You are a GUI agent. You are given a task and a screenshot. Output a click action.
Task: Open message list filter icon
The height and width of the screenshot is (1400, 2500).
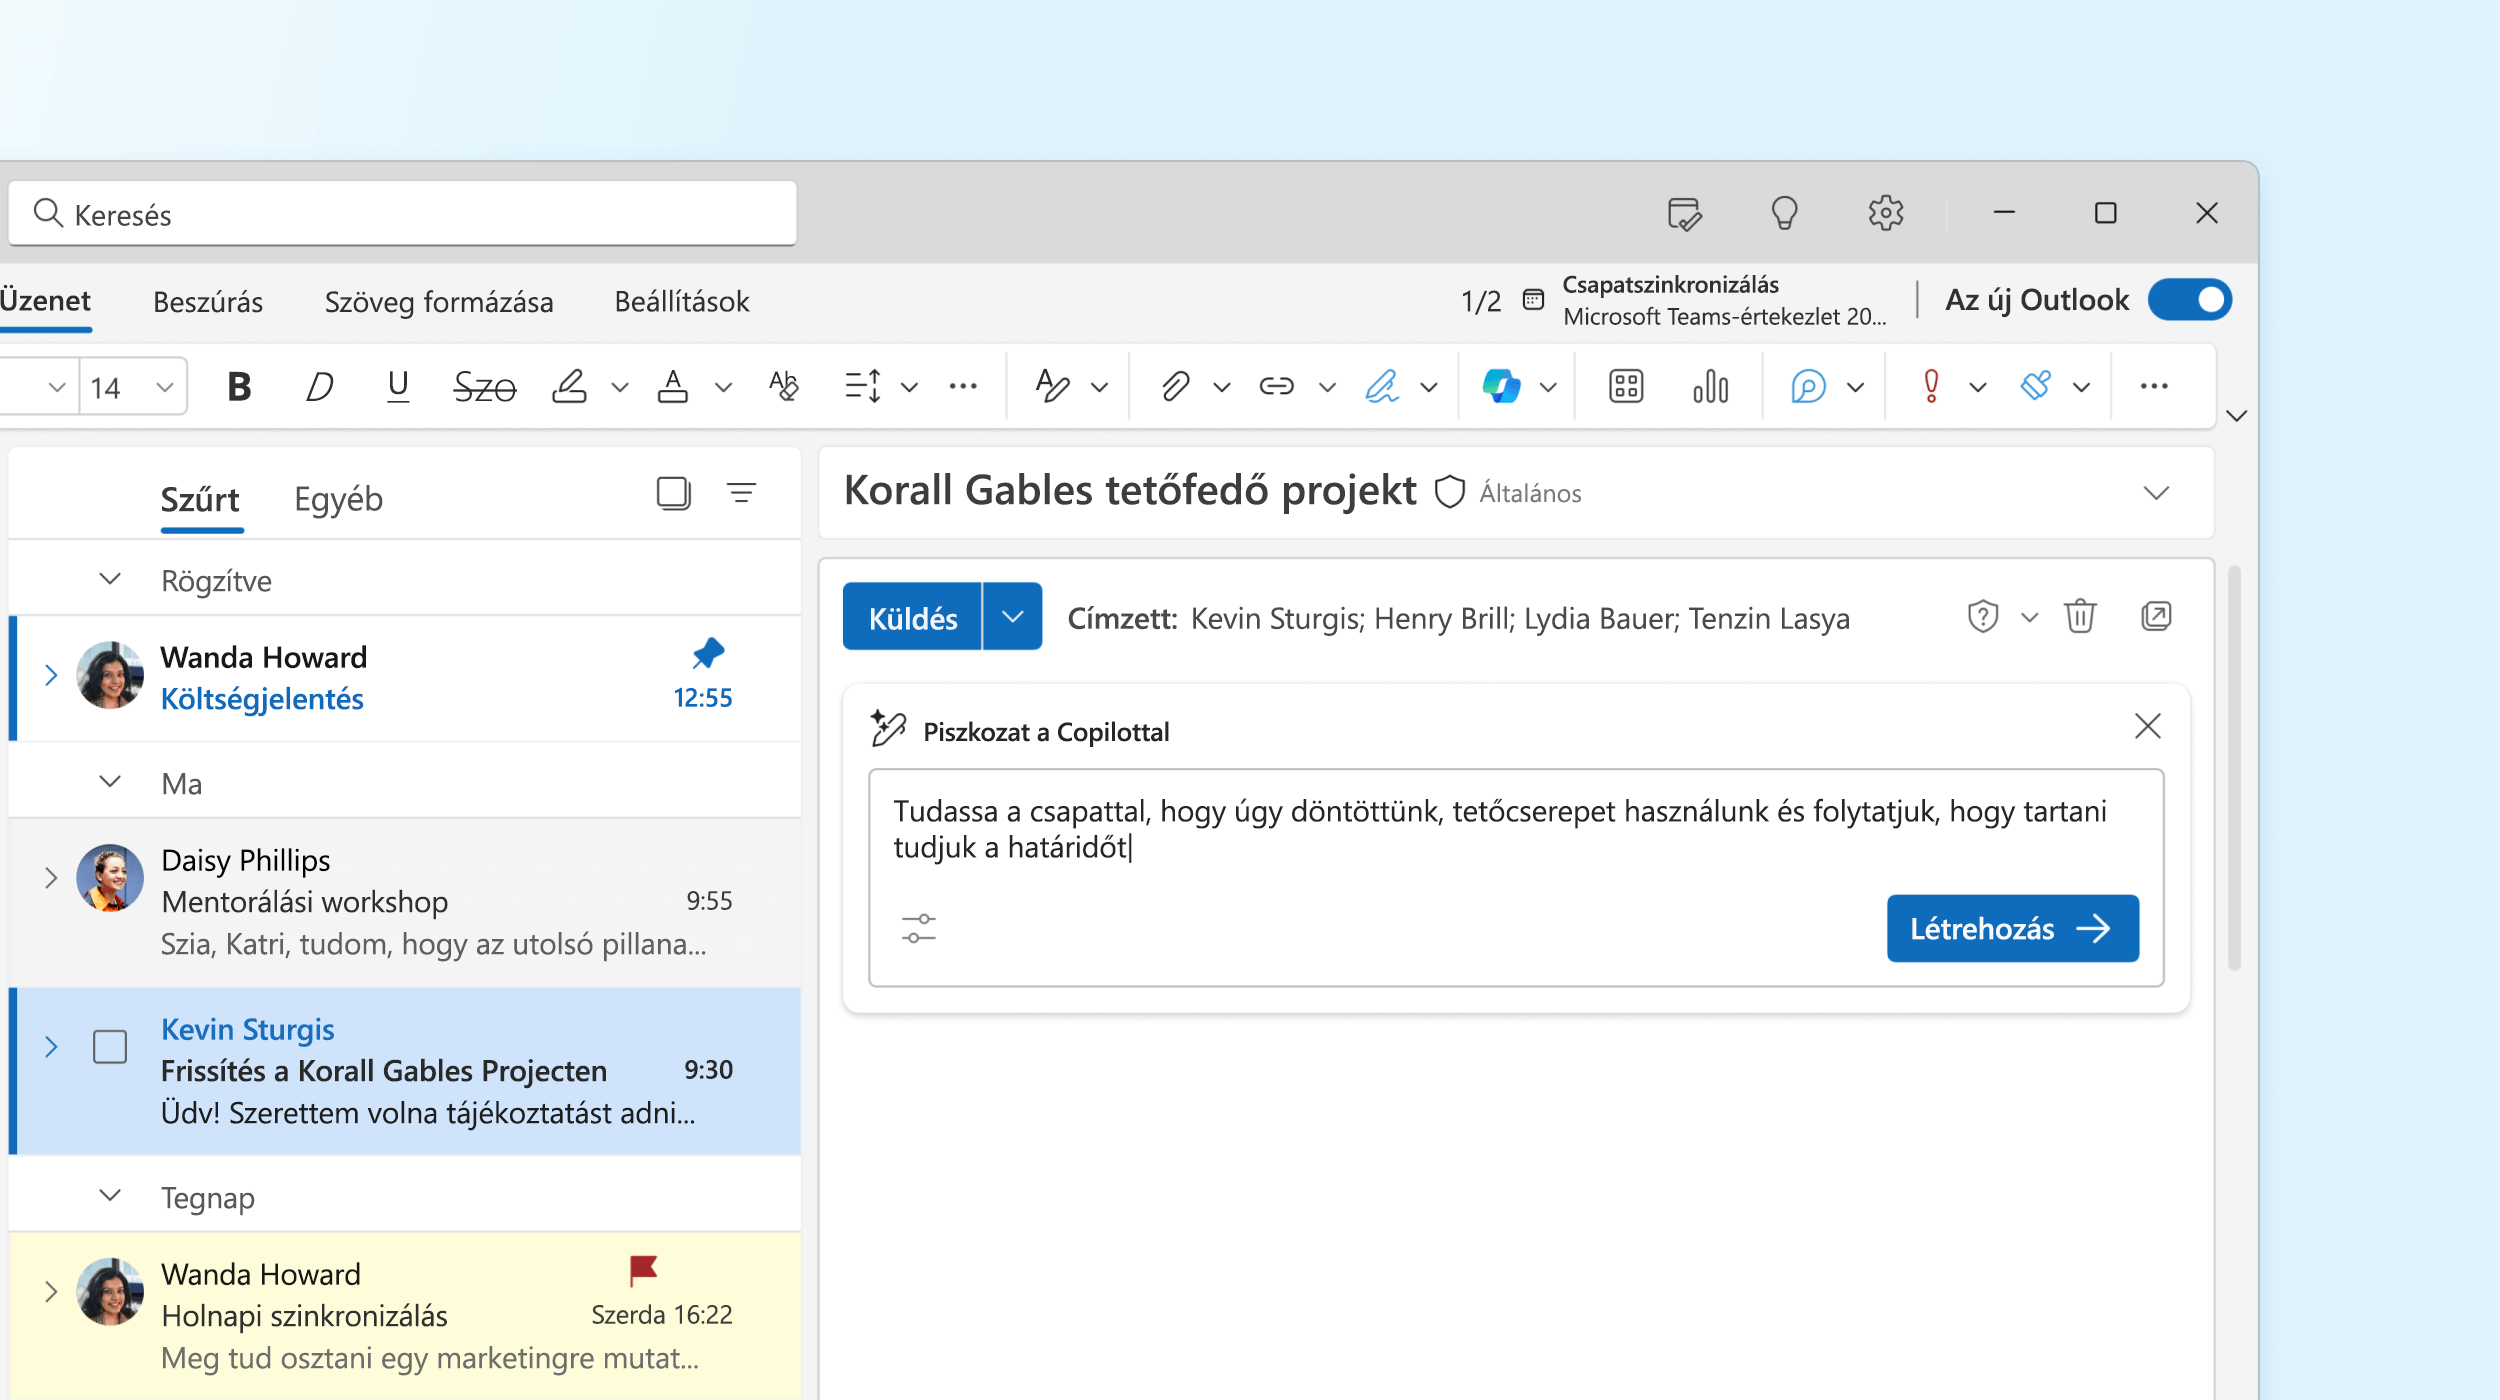pyautogui.click(x=741, y=493)
